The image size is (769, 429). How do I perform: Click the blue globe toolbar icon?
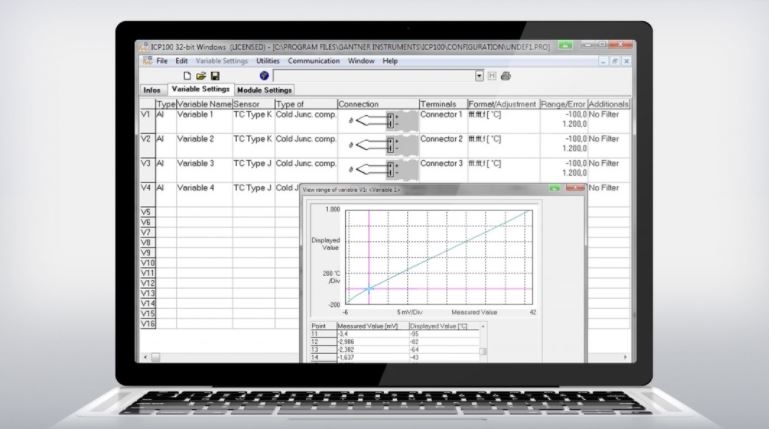click(x=263, y=76)
